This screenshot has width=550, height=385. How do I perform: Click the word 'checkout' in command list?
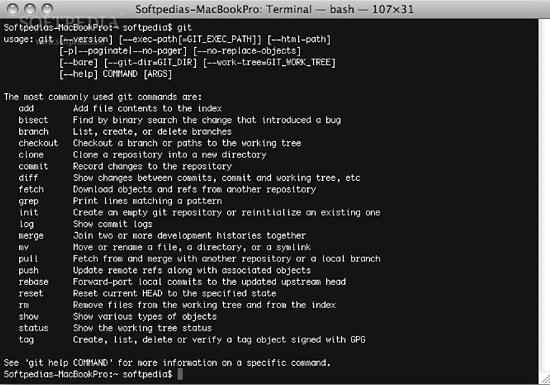(x=38, y=143)
